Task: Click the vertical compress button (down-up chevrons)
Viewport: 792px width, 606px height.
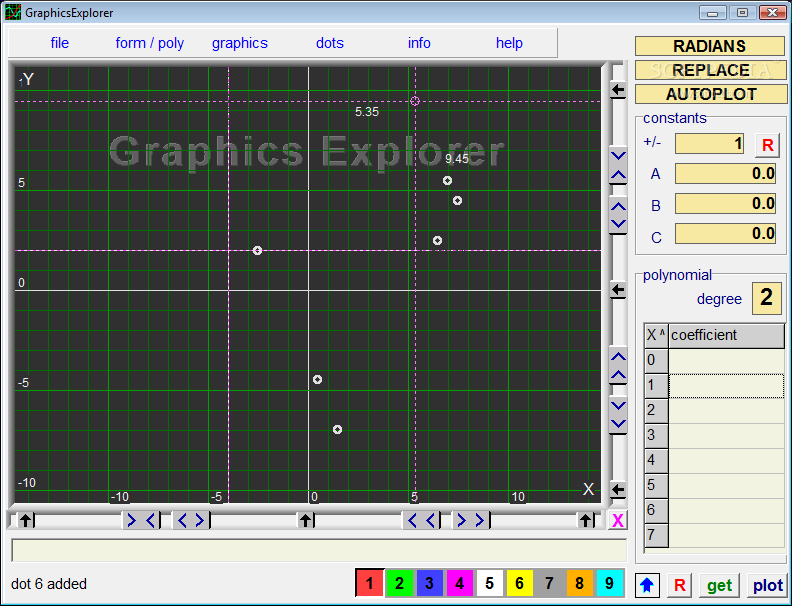Action: (618, 165)
